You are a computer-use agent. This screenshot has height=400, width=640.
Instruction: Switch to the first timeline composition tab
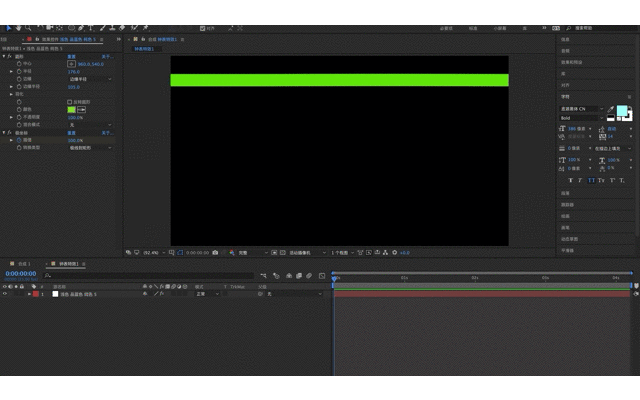(x=21, y=264)
